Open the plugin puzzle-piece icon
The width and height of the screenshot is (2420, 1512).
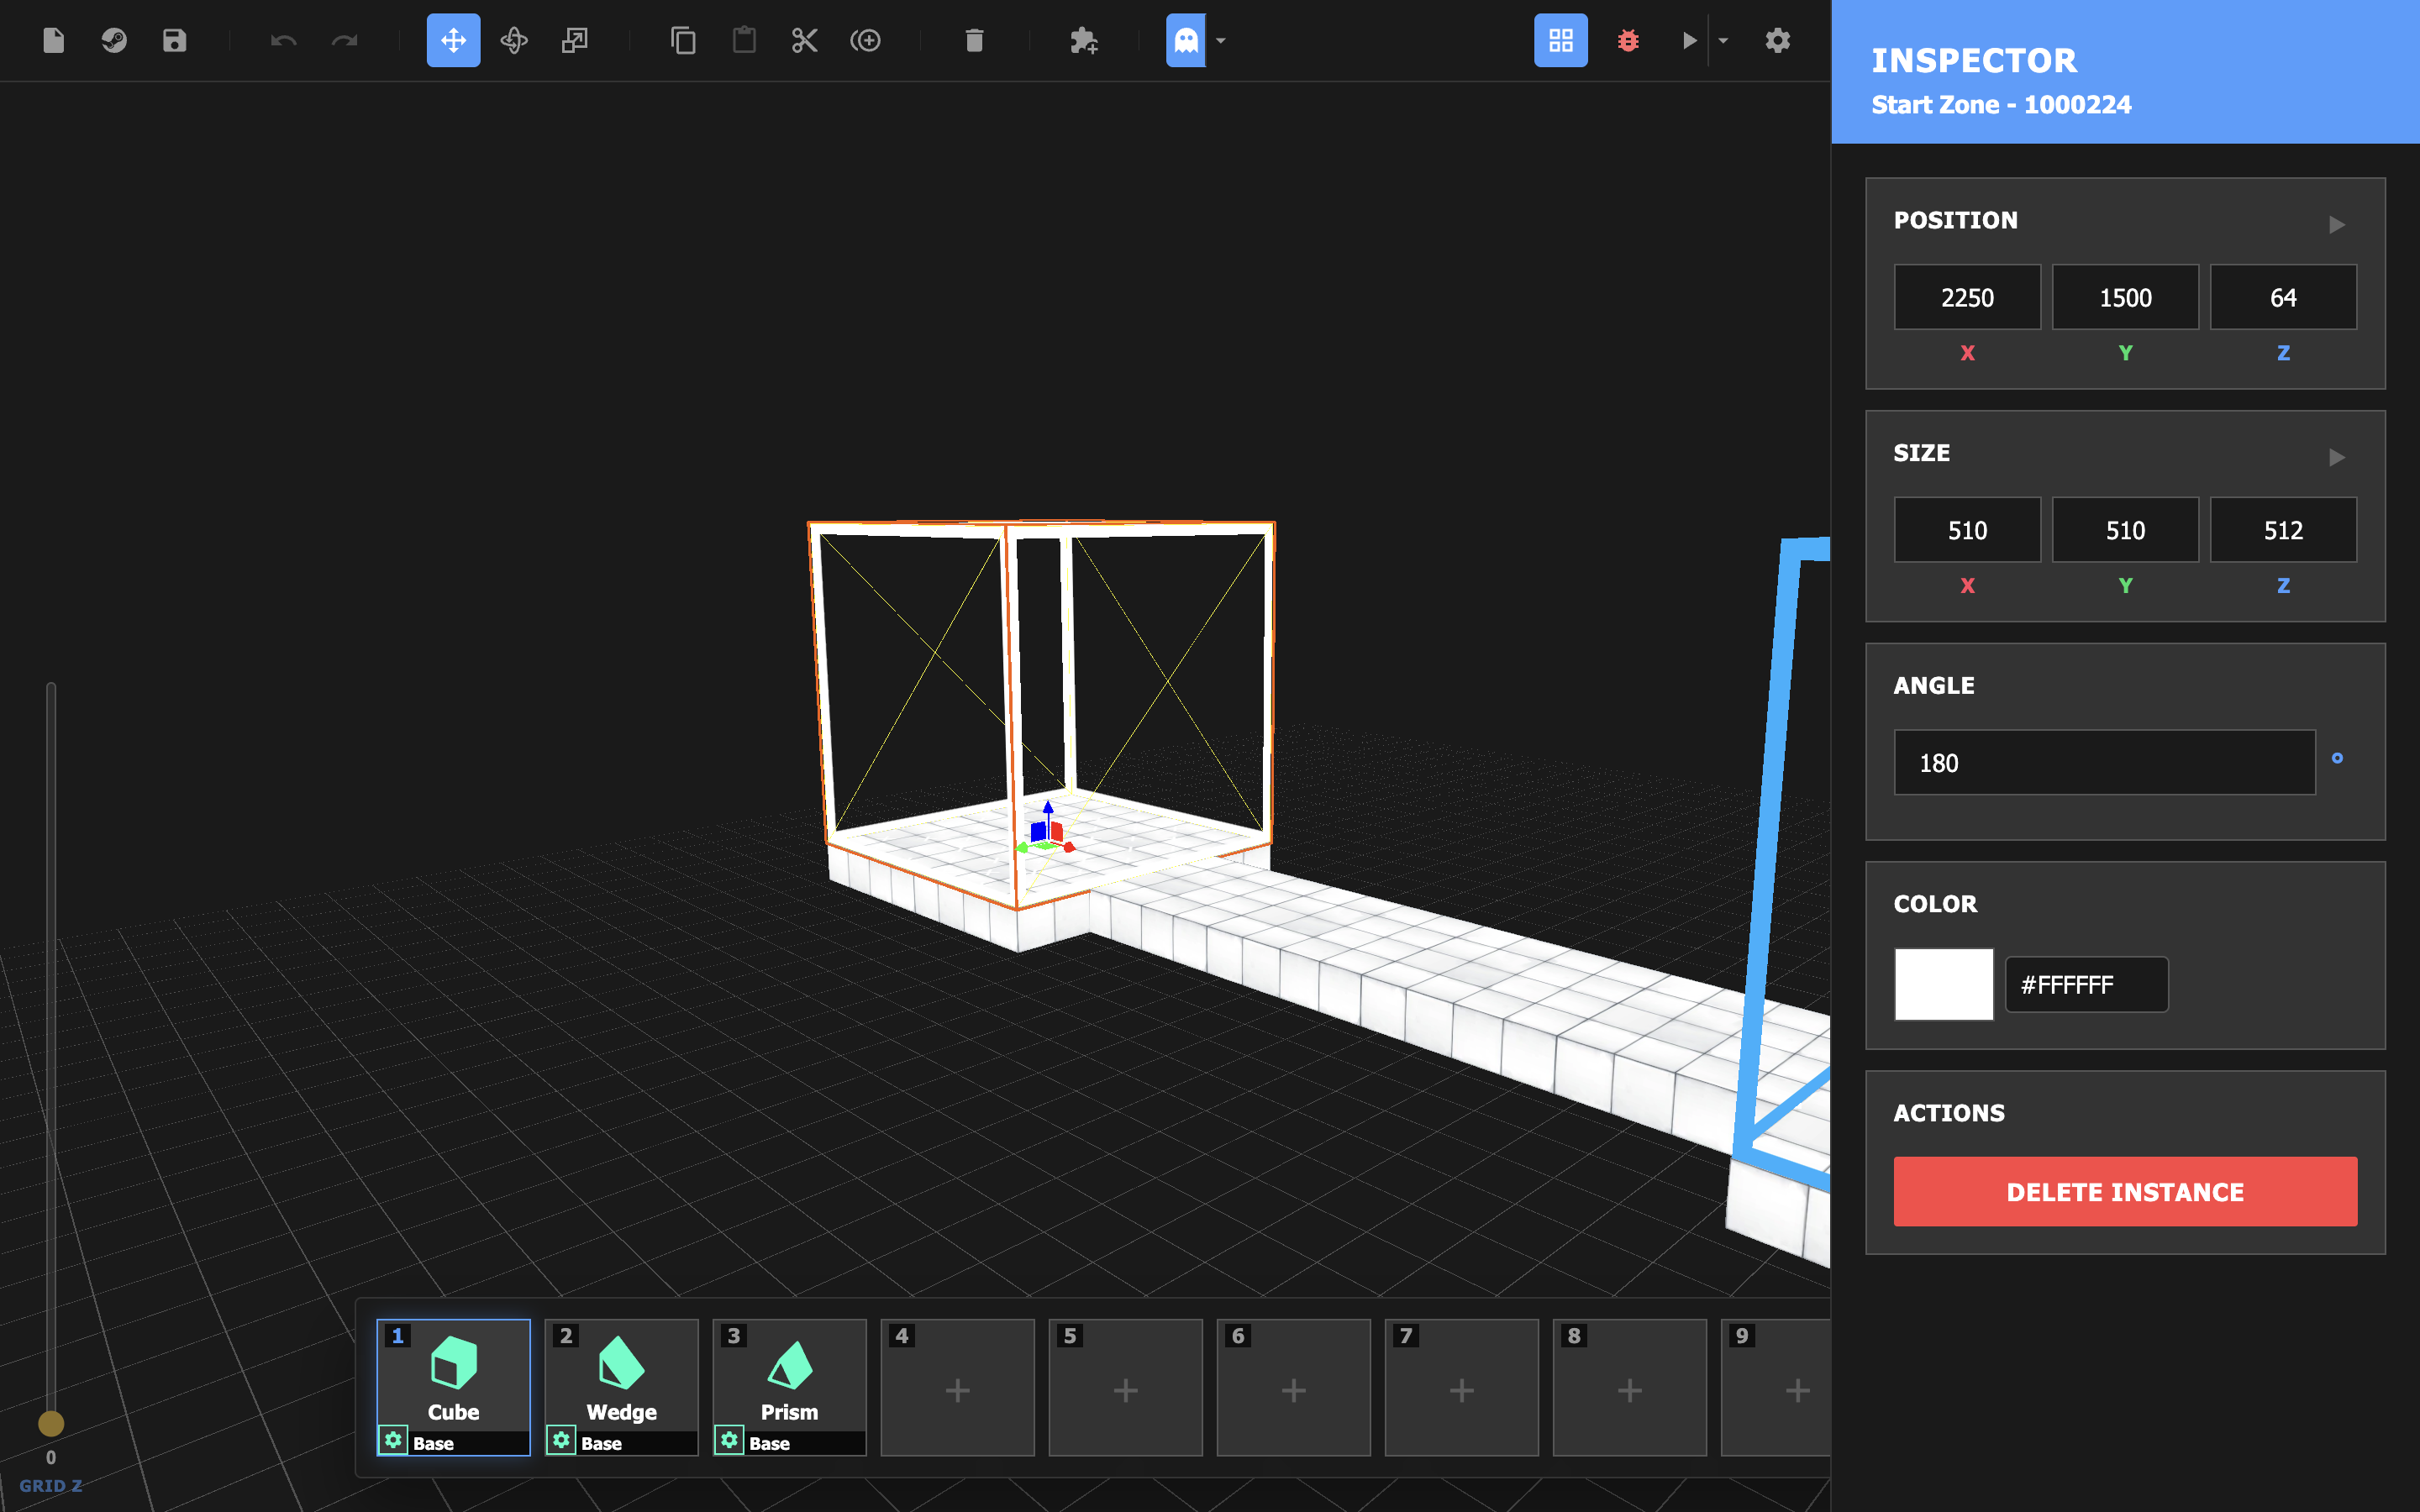(1083, 40)
